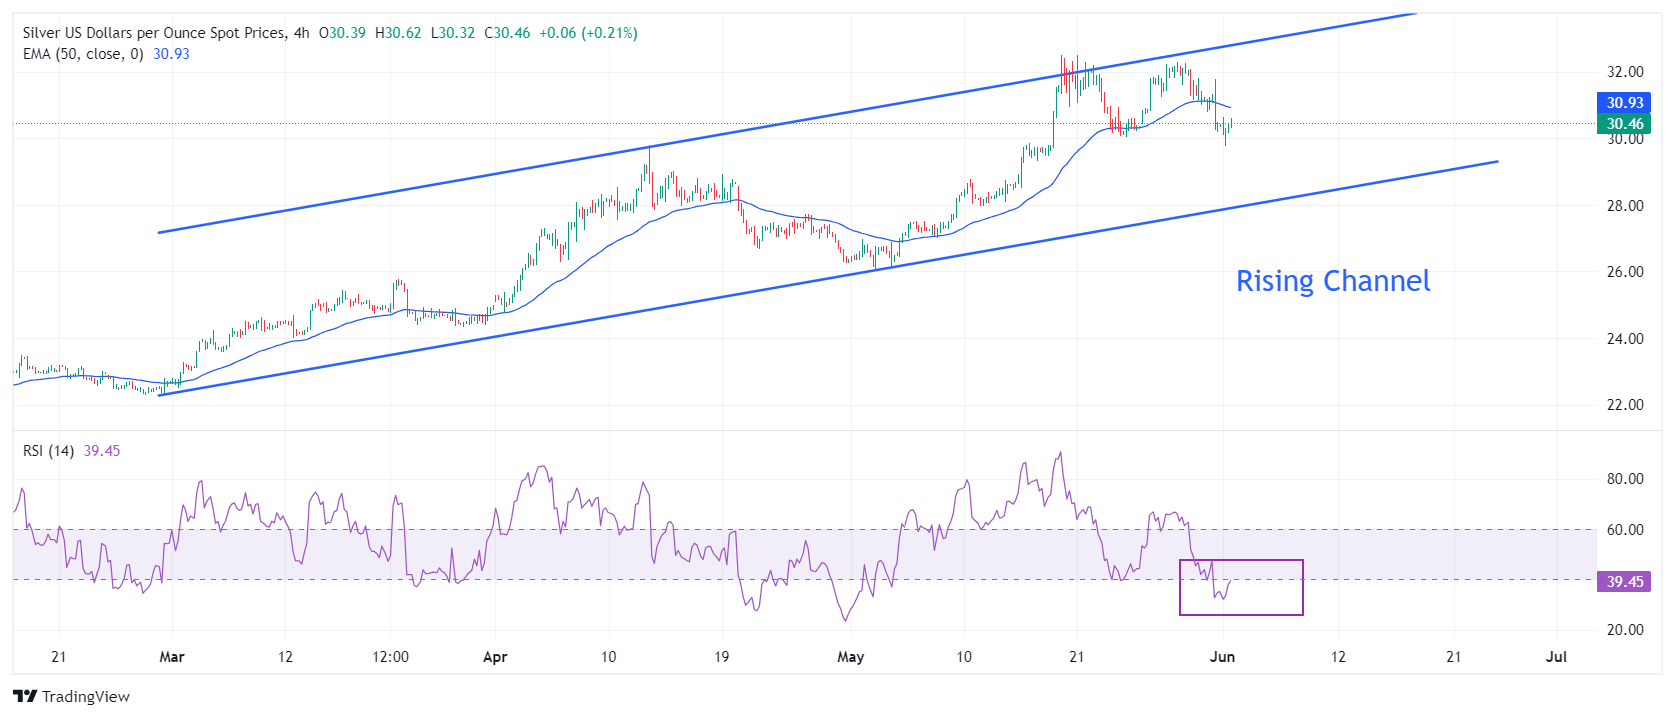Image resolution: width=1675 pixels, height=718 pixels.
Task: Select the May date on the time axis
Action: coord(850,657)
